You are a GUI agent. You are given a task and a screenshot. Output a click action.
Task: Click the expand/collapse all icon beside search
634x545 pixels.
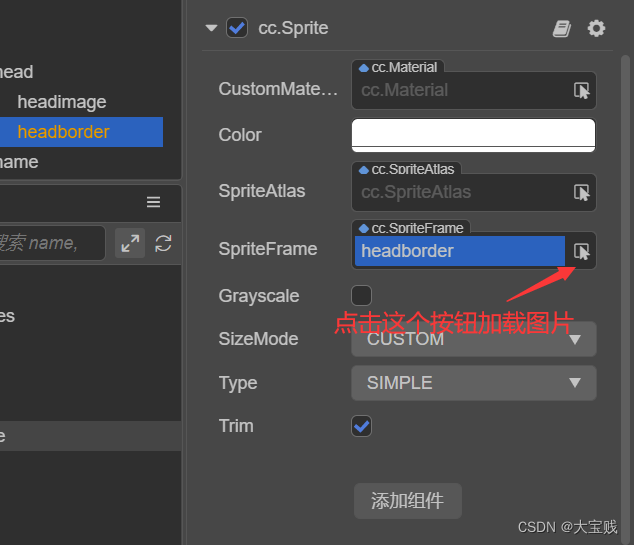point(130,243)
